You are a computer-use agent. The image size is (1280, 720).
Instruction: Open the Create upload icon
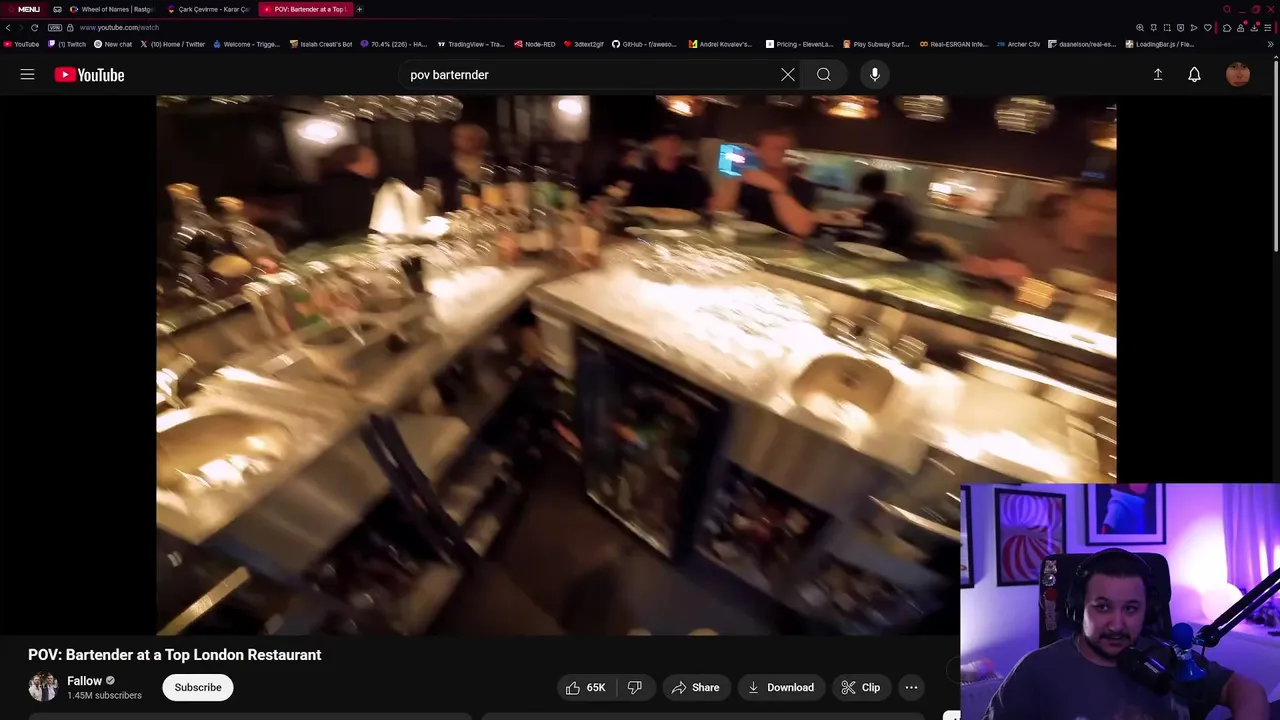point(1158,75)
